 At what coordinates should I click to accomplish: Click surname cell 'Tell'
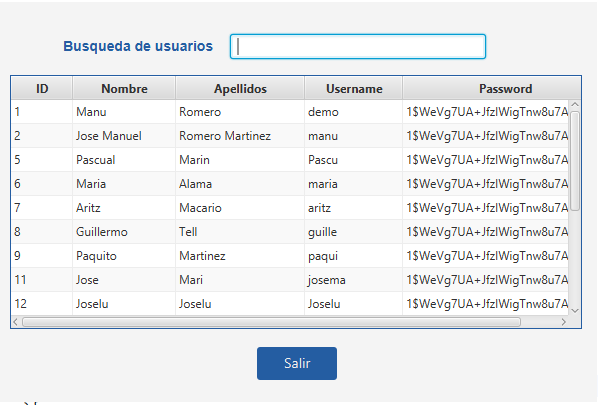(x=240, y=232)
